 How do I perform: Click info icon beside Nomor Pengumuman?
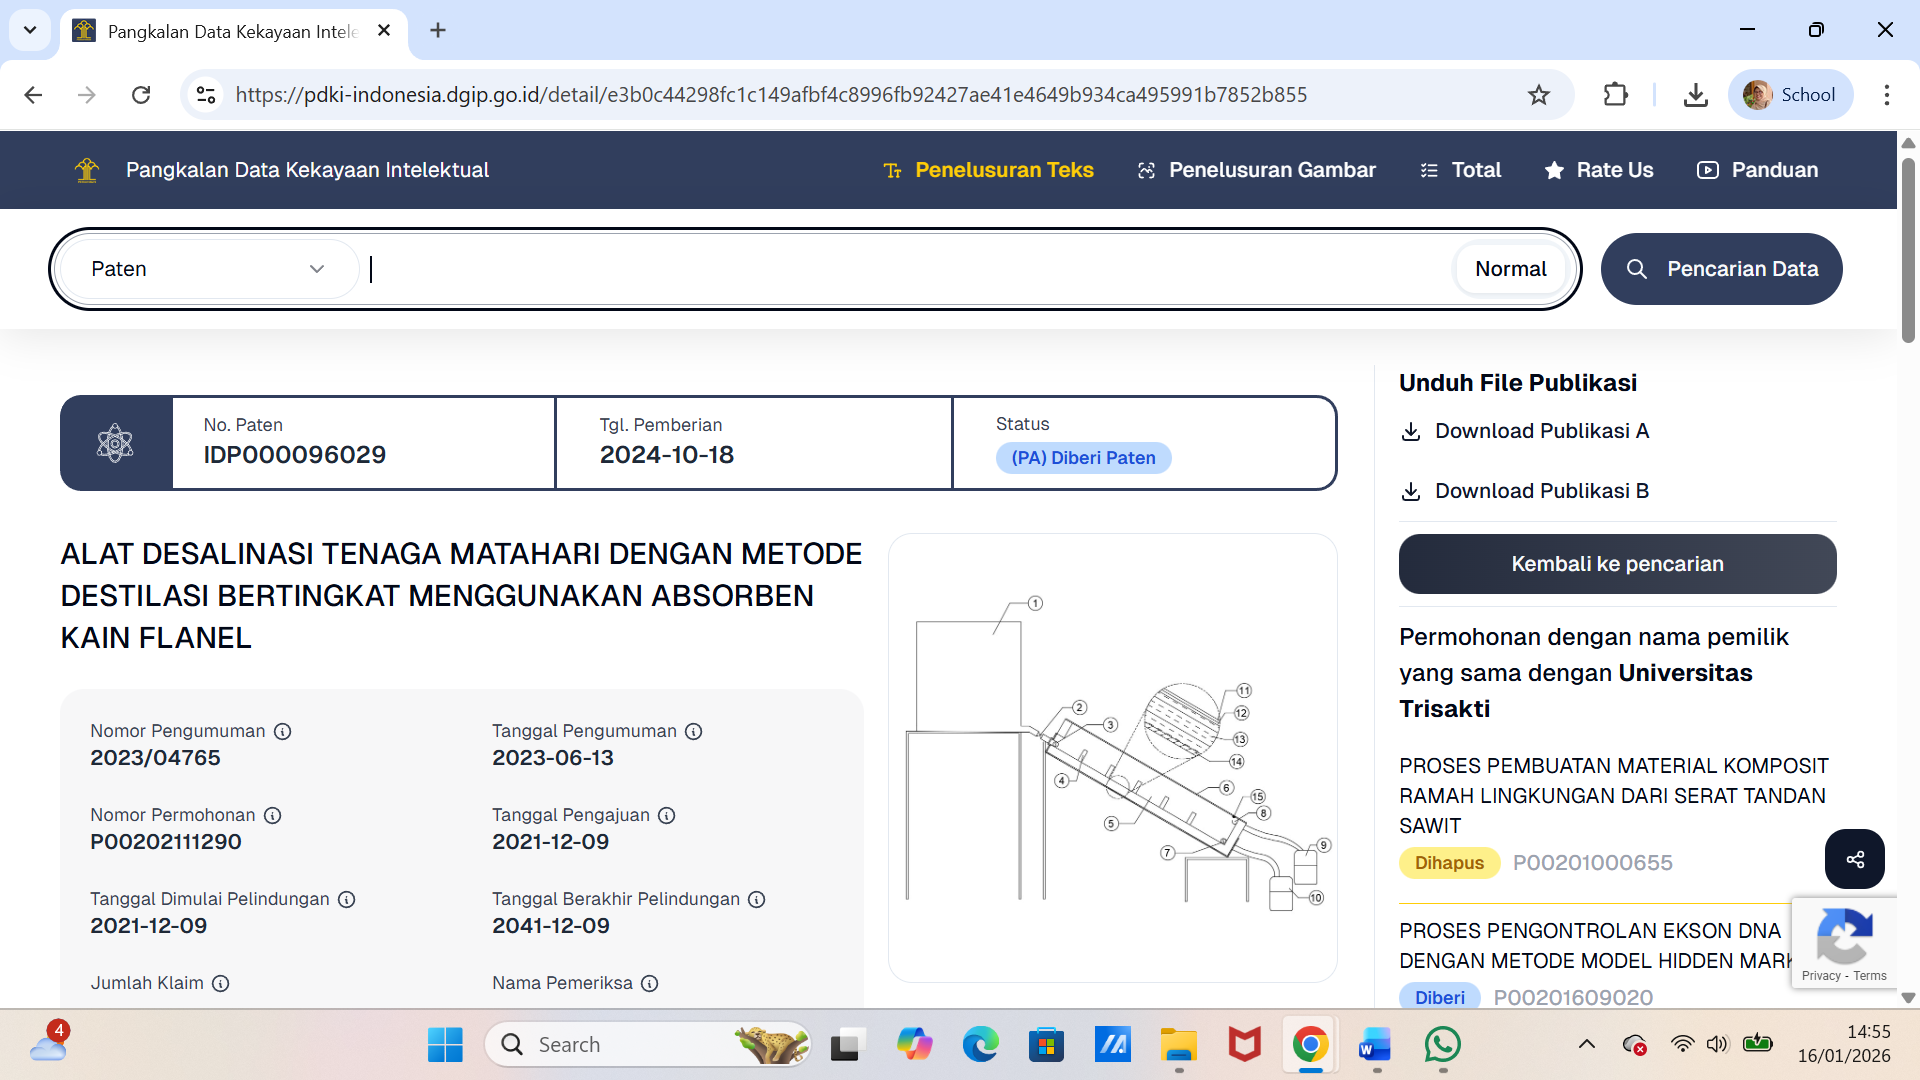coord(283,731)
